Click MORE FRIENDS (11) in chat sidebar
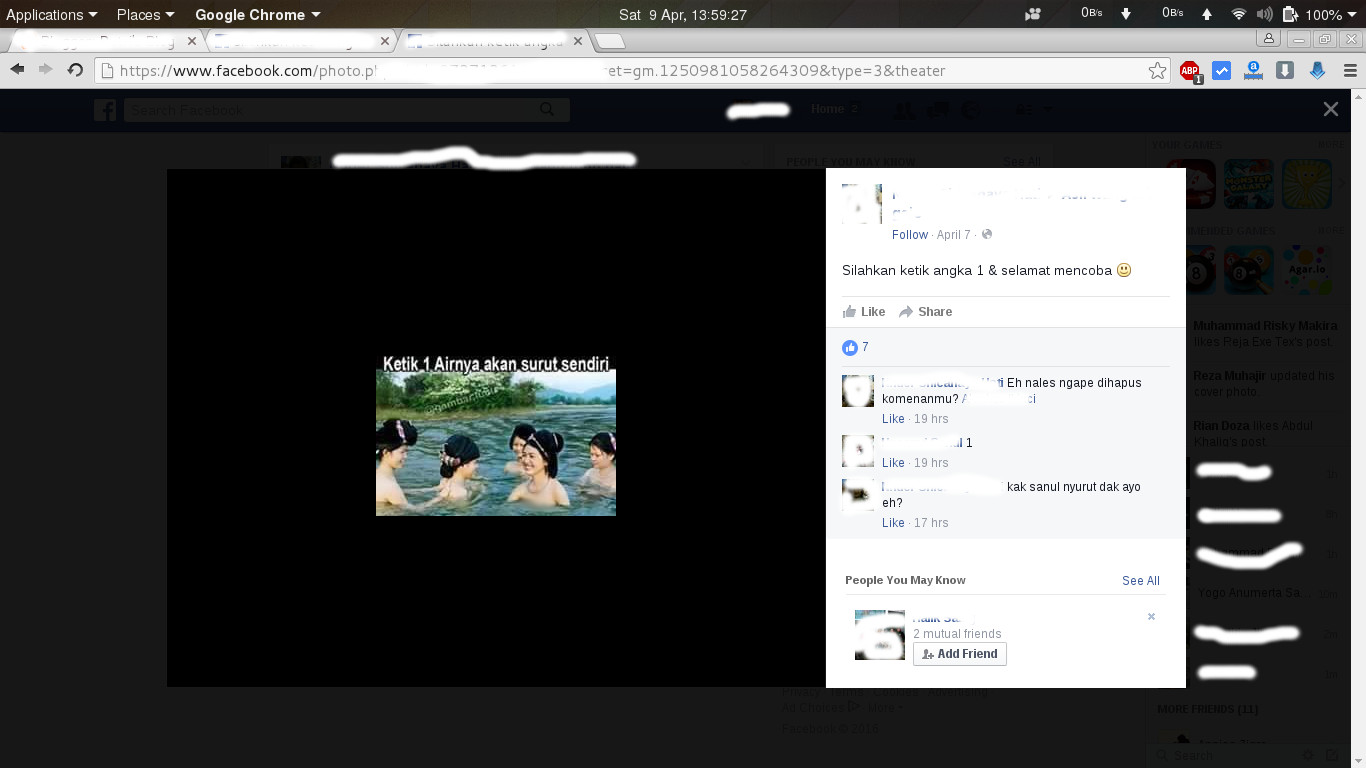Image resolution: width=1366 pixels, height=768 pixels. [1207, 709]
